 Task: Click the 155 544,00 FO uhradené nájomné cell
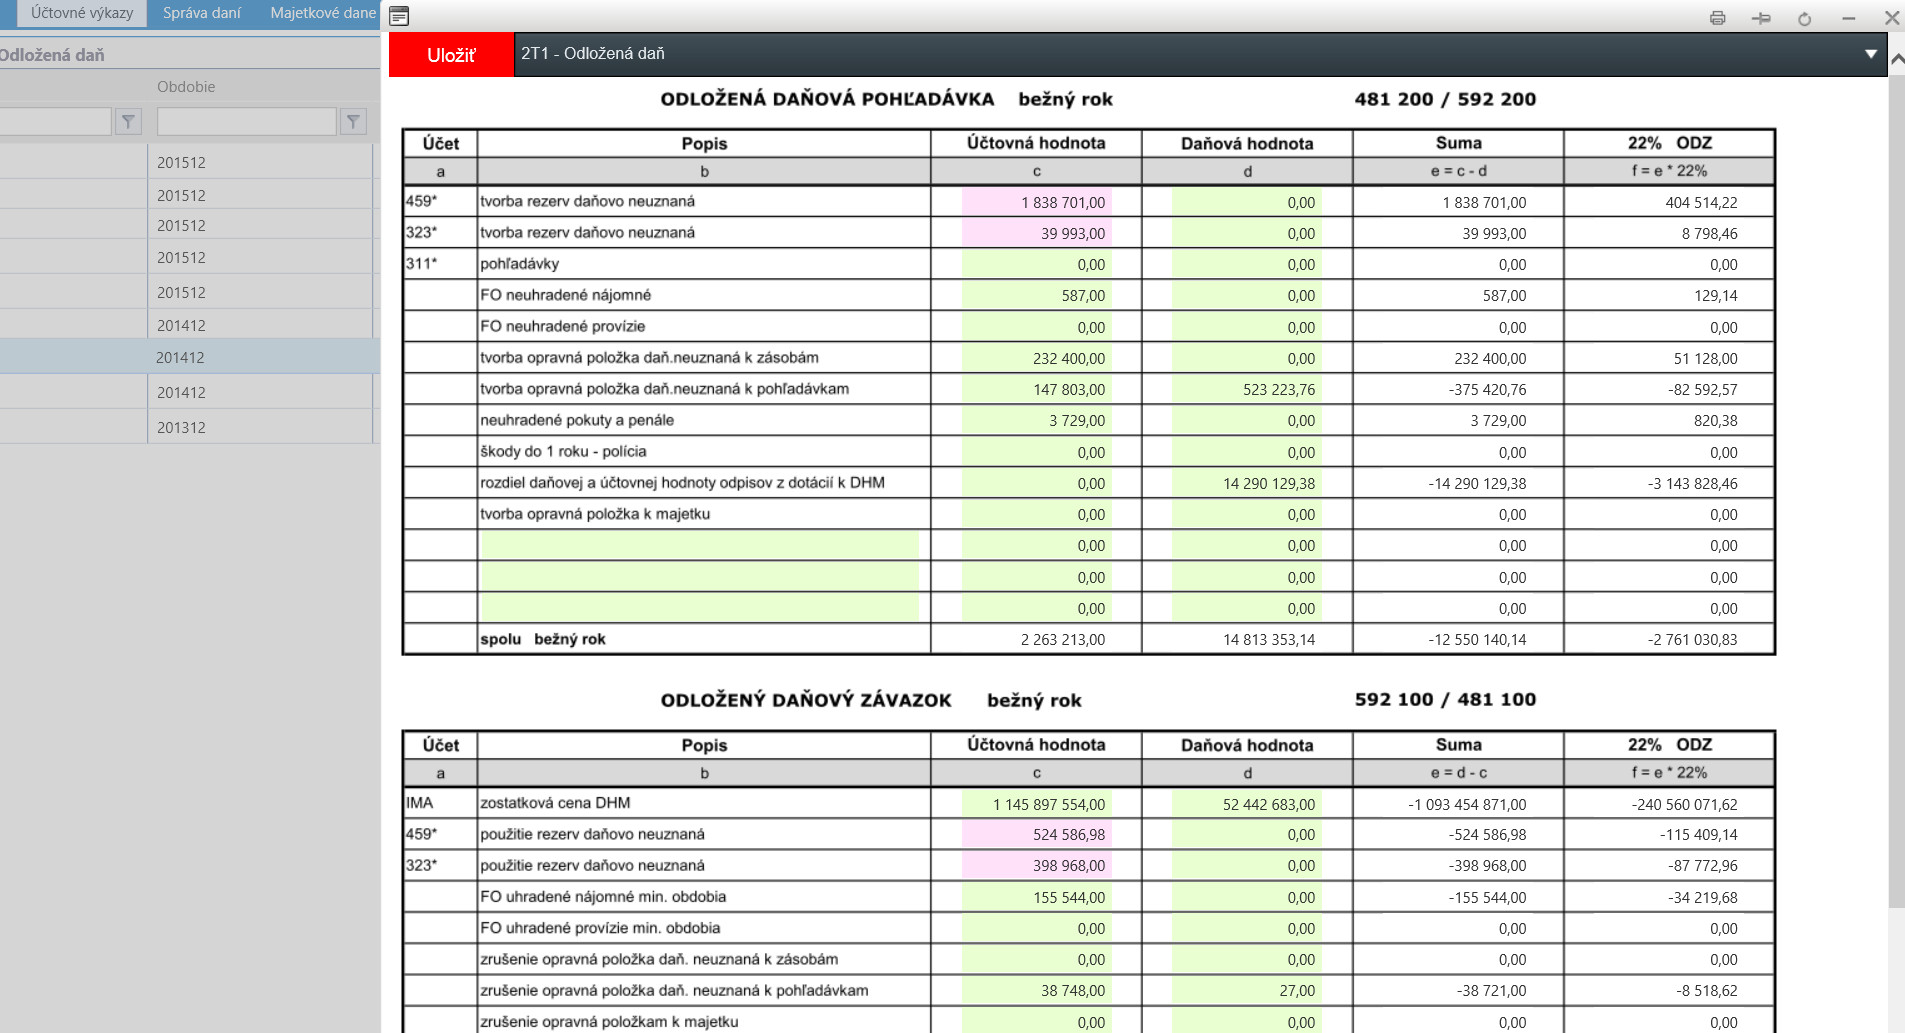(x=1037, y=897)
